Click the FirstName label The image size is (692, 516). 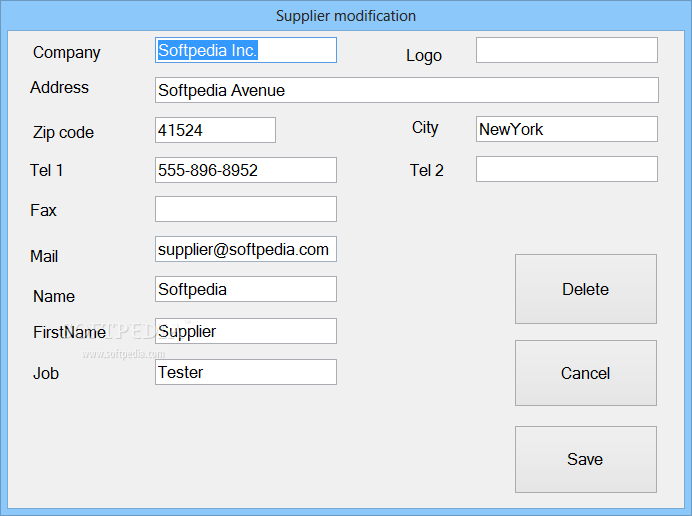(x=69, y=332)
